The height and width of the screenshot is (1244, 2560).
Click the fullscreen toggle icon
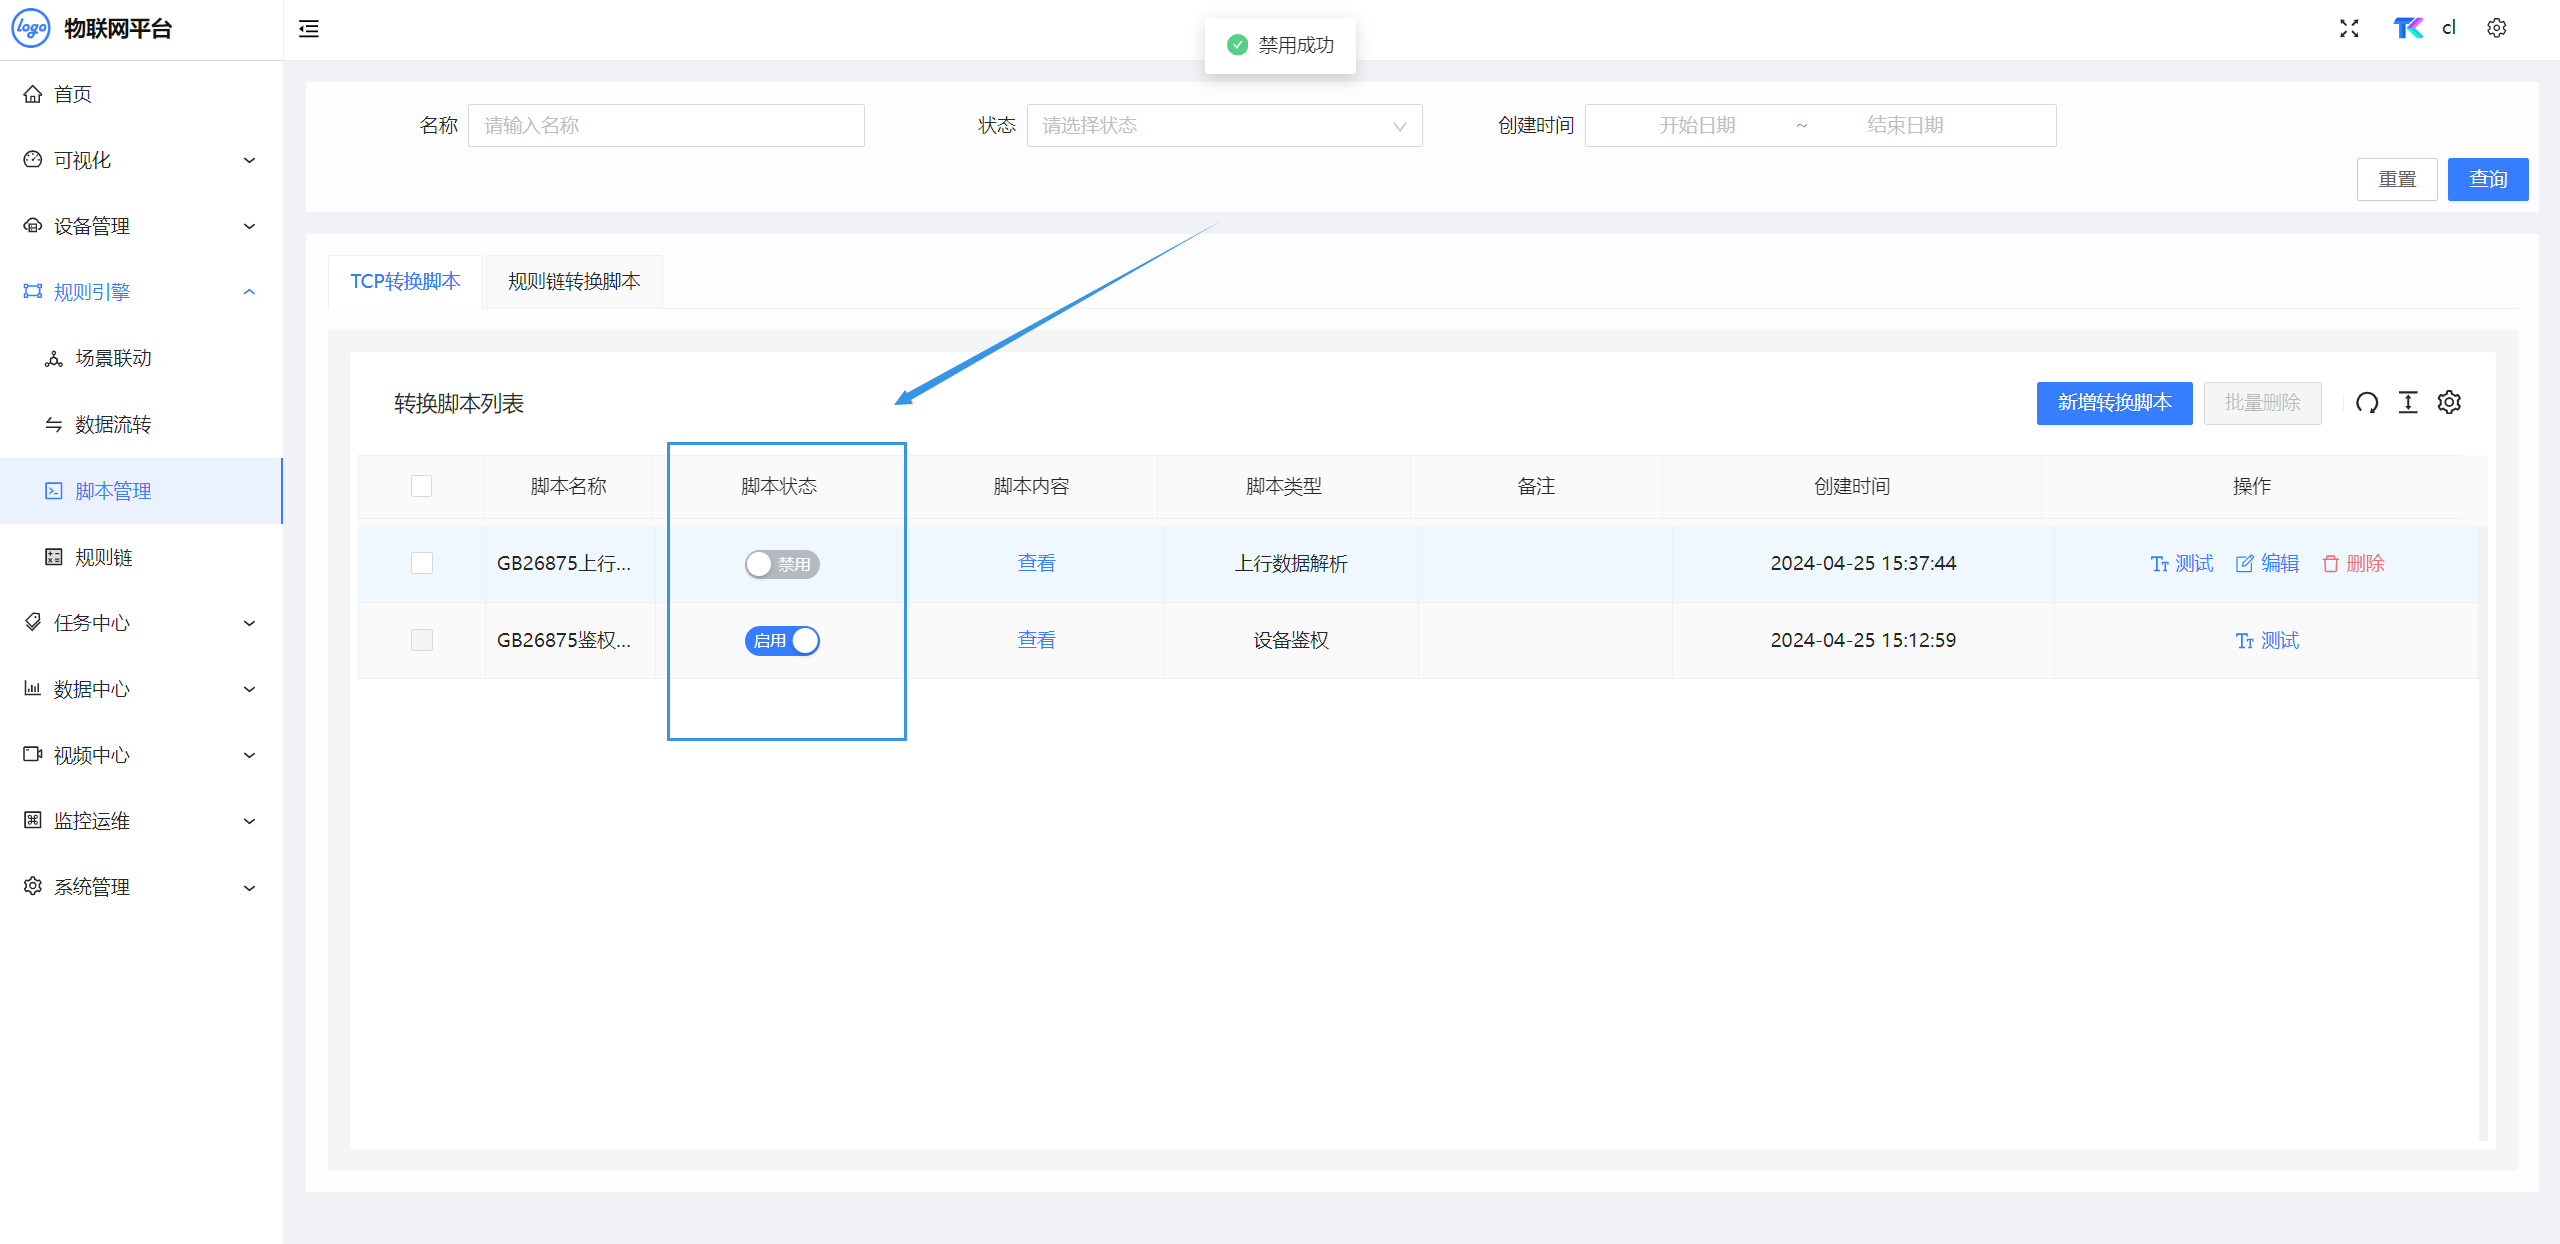point(2349,29)
